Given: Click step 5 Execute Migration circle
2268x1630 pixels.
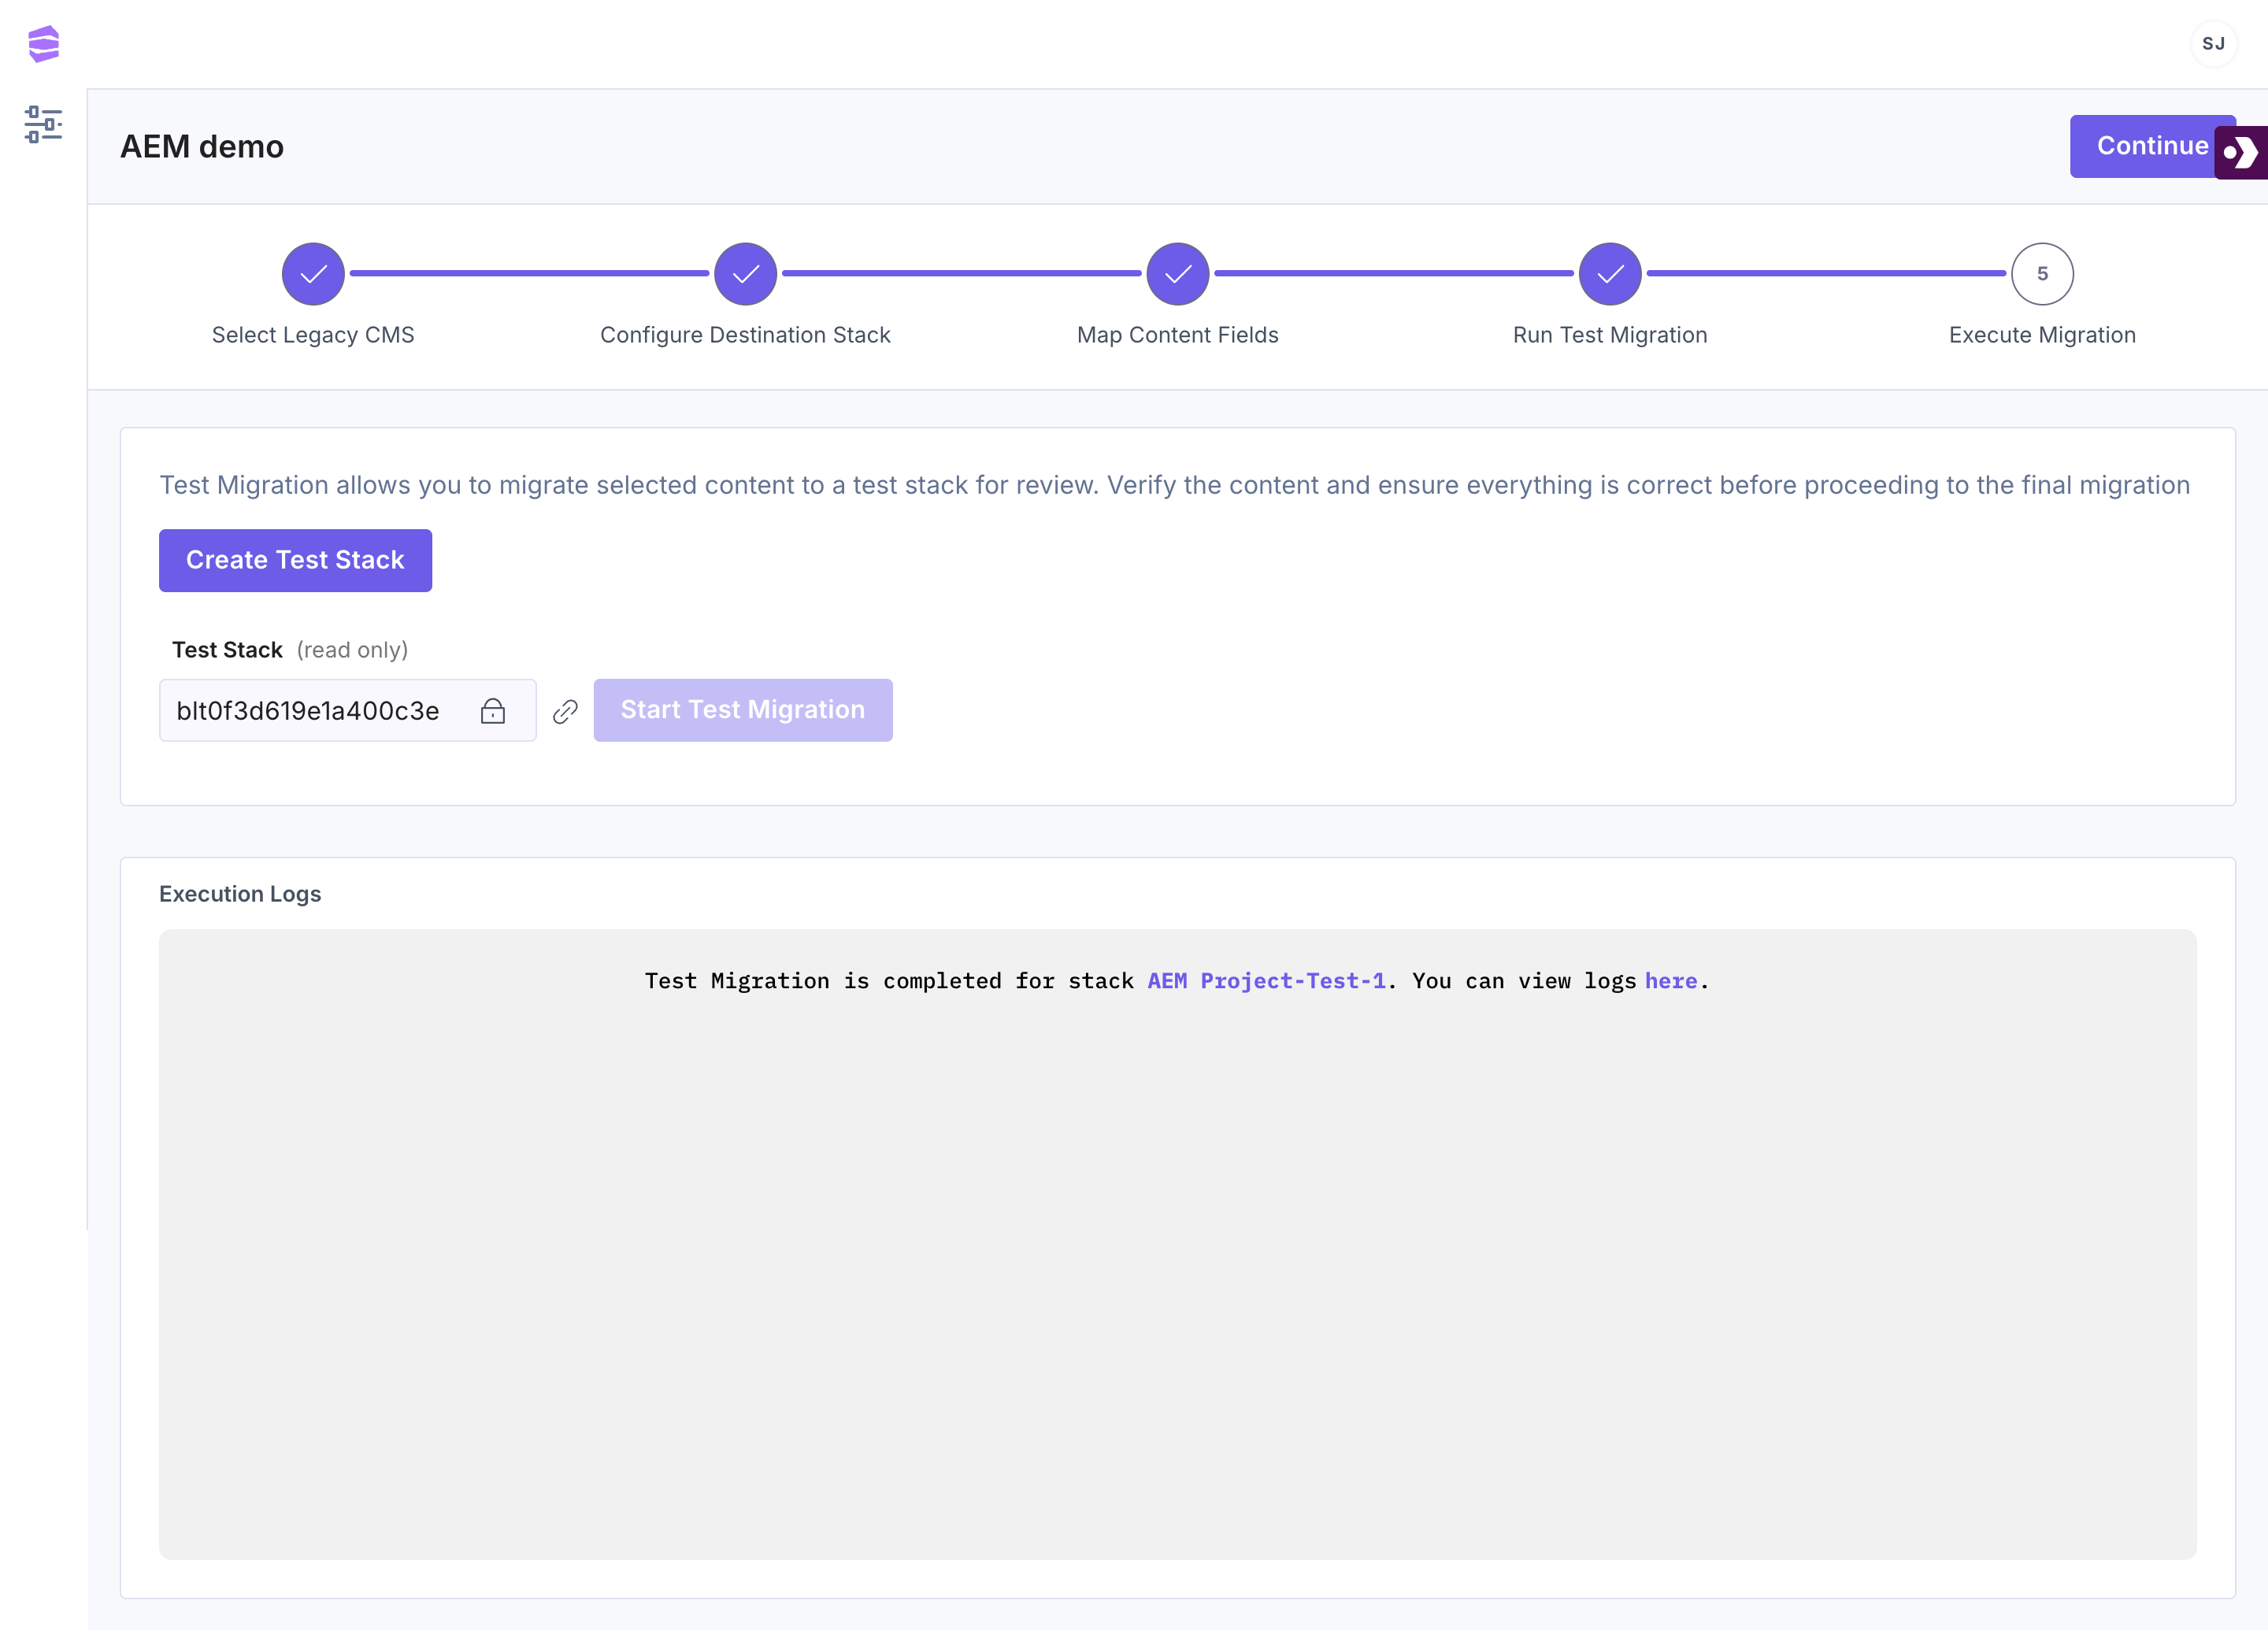Looking at the screenshot, I should pos(2041,274).
